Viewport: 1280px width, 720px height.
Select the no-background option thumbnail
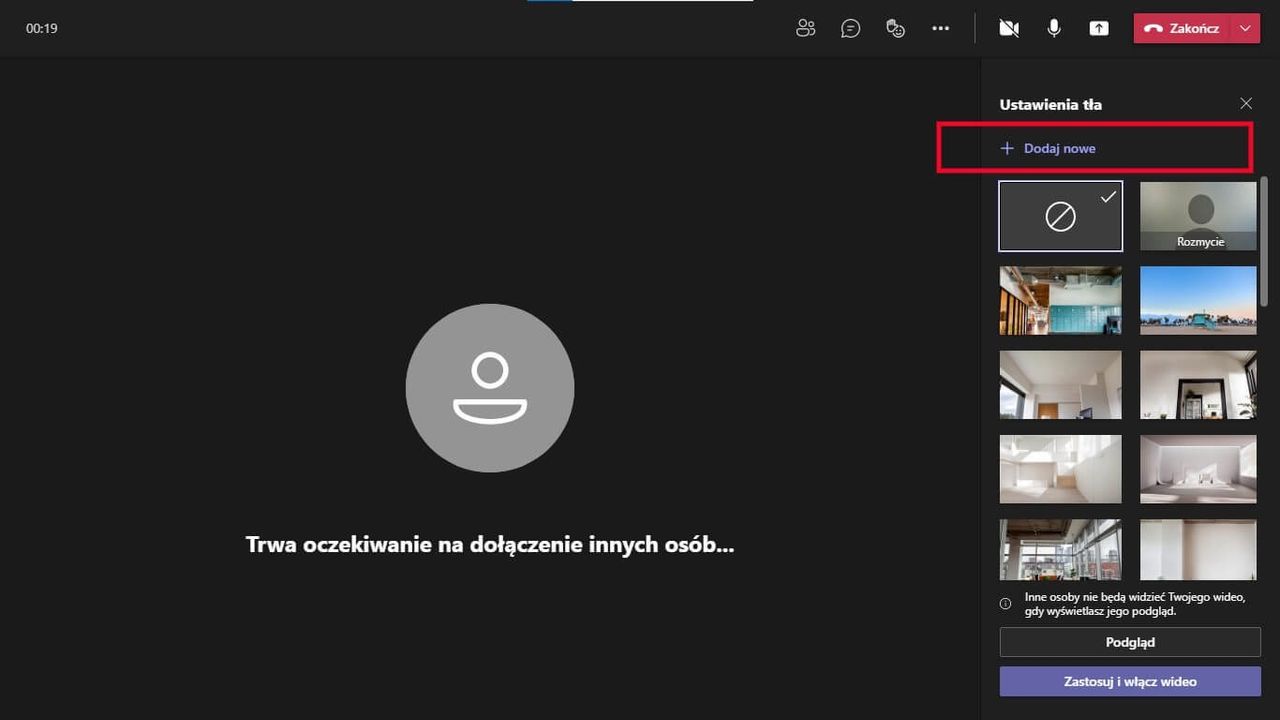tap(1061, 216)
